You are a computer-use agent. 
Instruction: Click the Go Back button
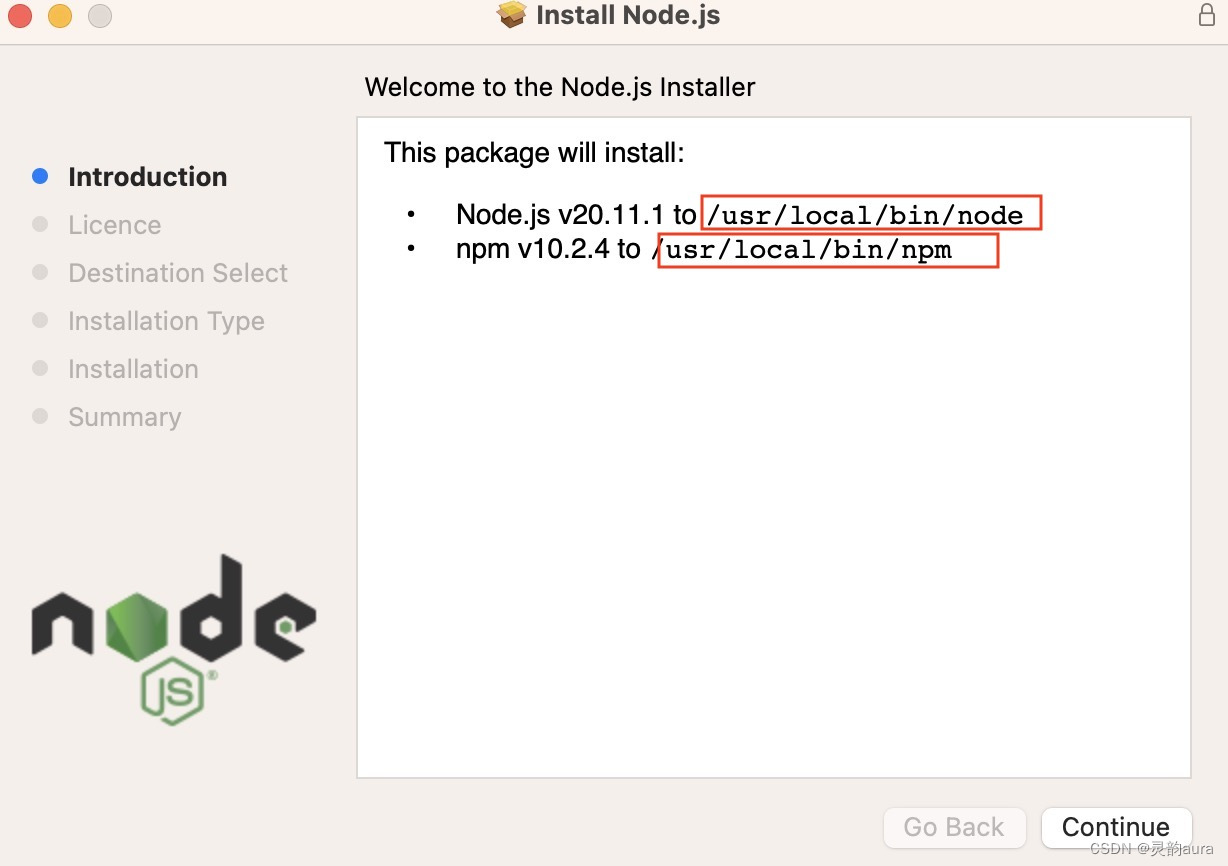[x=954, y=827]
